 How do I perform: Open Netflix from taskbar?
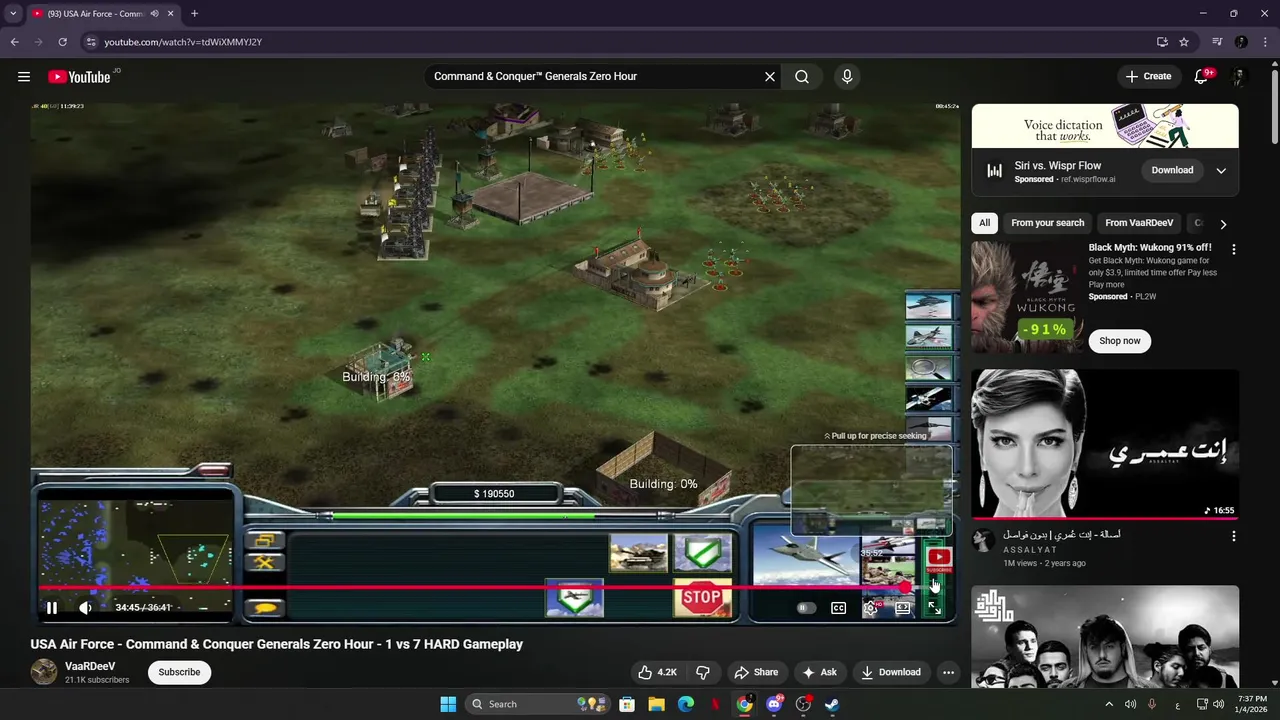(715, 704)
